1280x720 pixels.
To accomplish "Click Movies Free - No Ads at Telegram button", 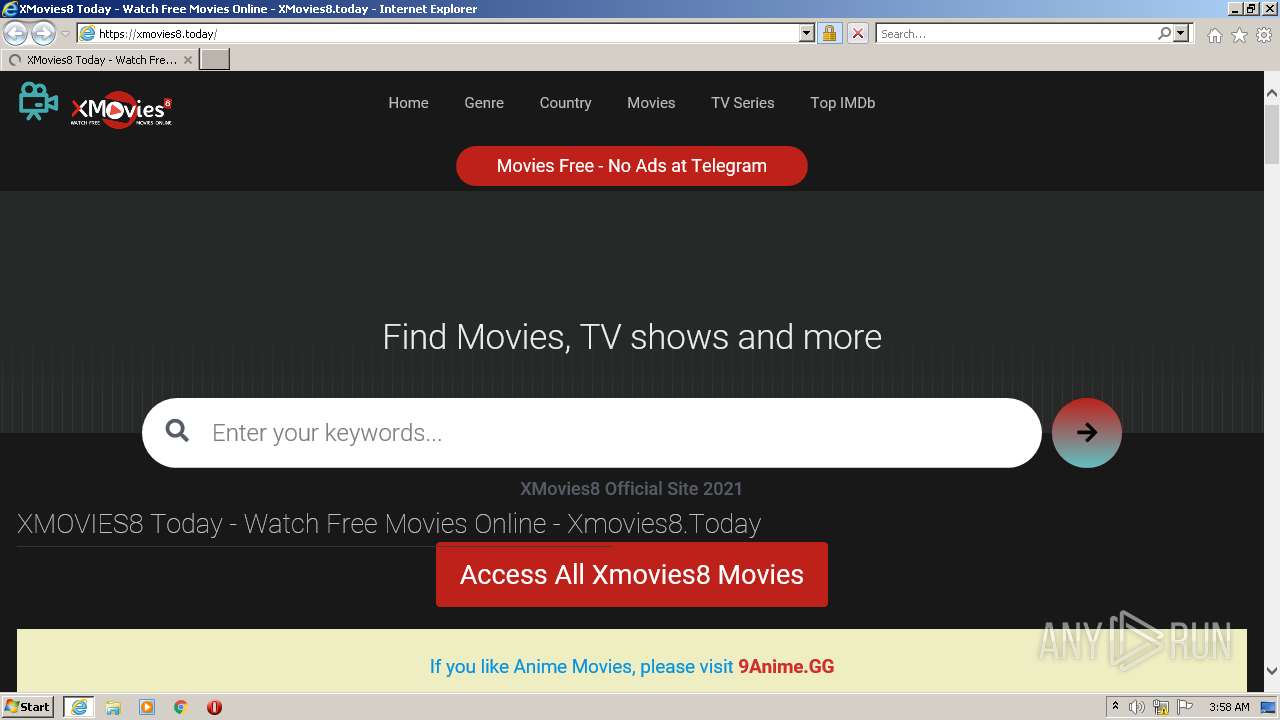I will pos(632,166).
